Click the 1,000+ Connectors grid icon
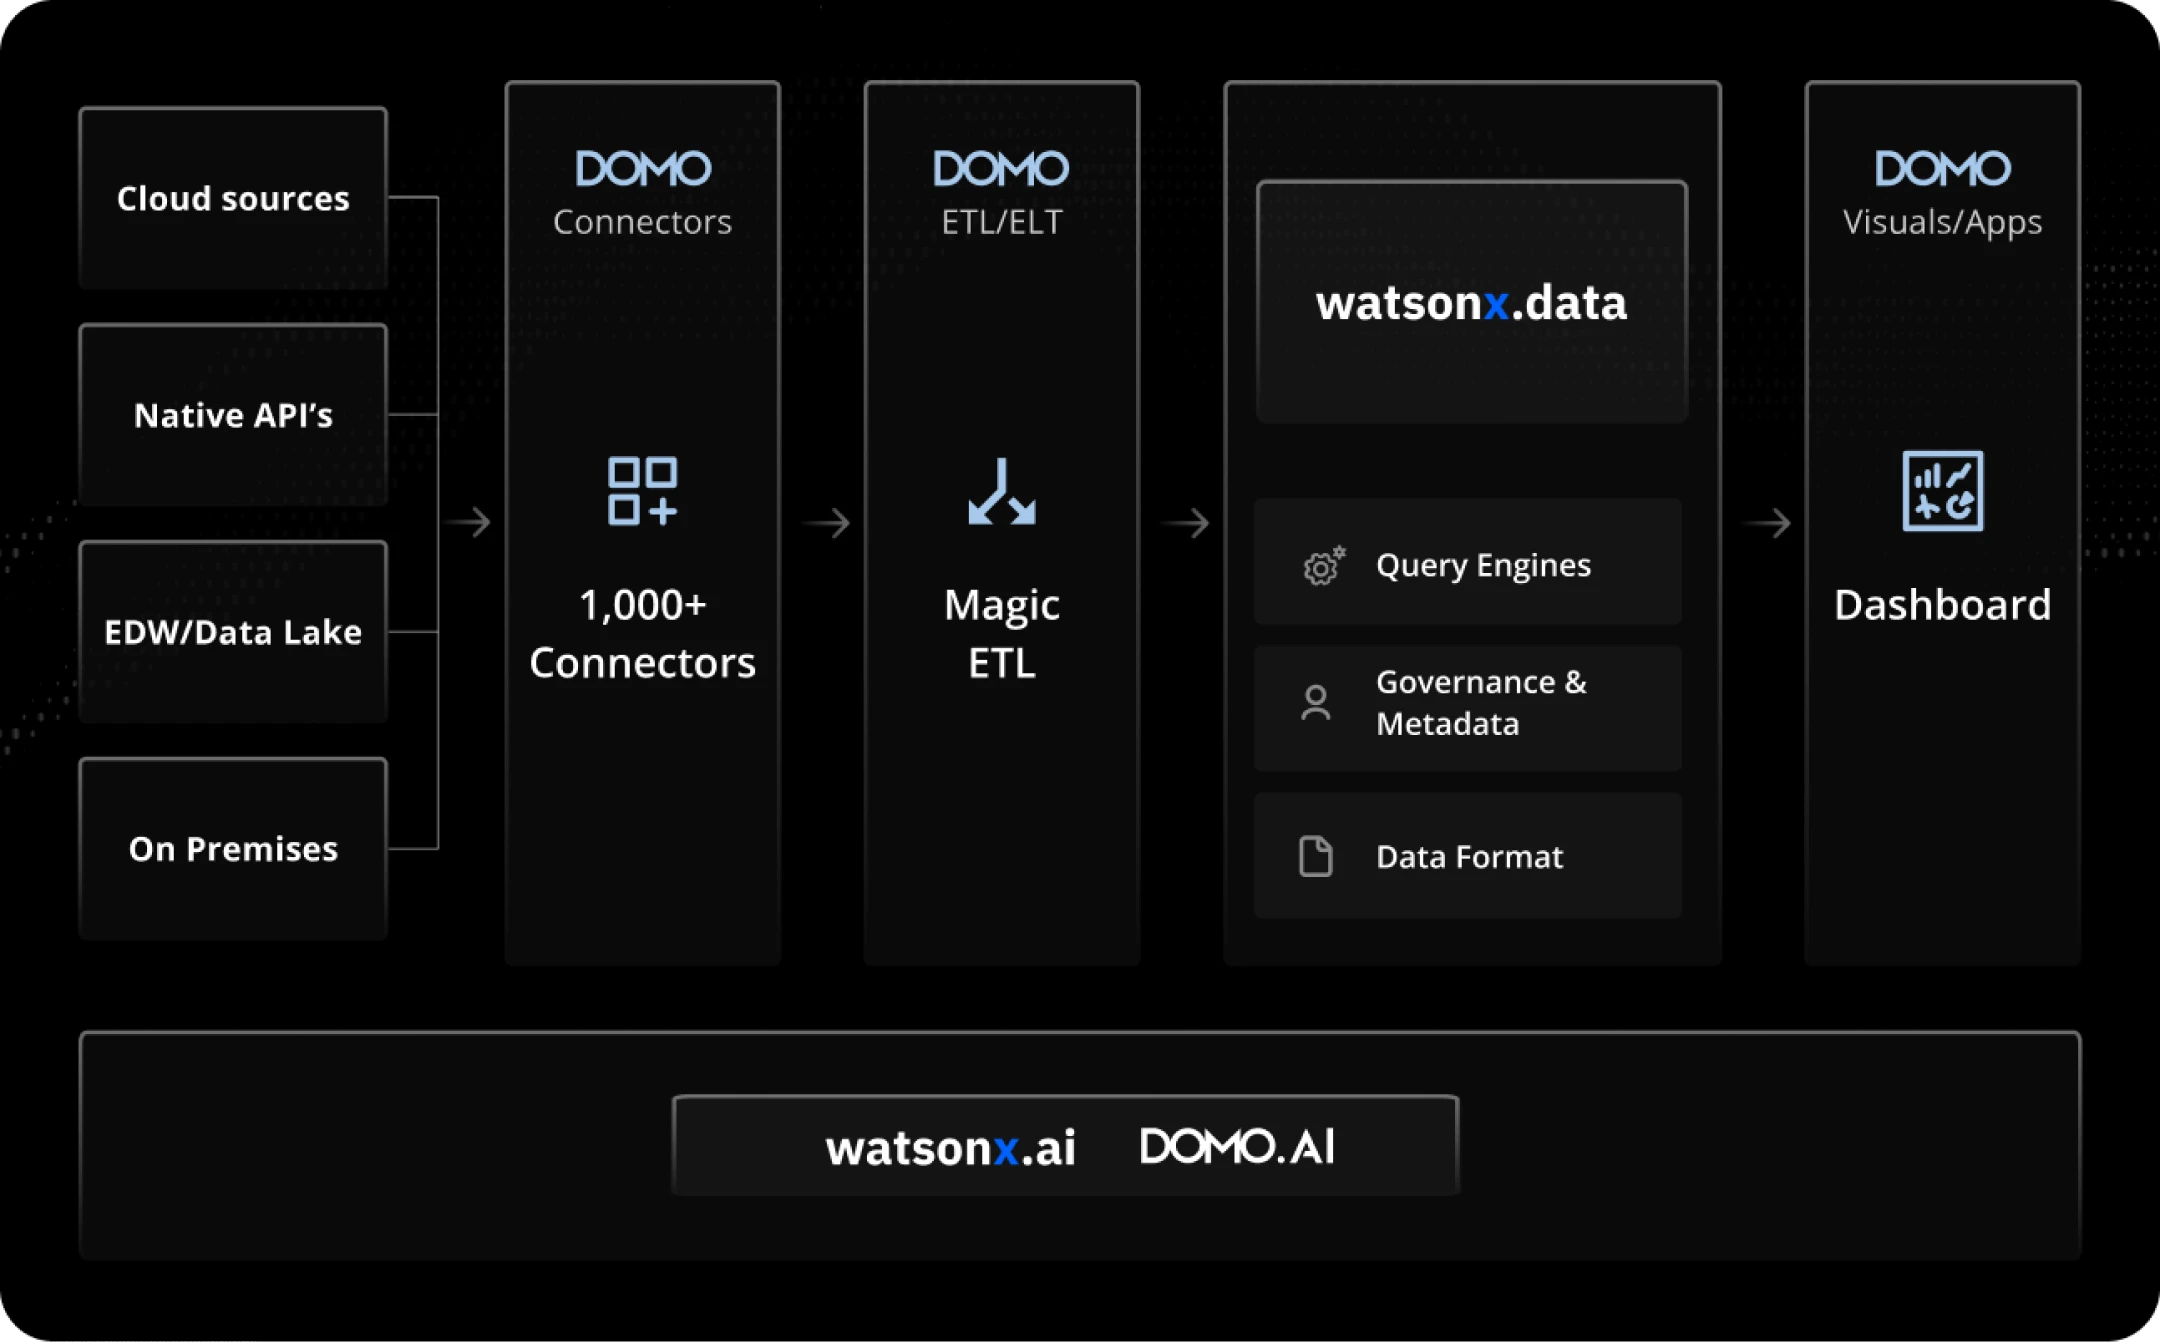The image size is (2160, 1342). pos(642,491)
